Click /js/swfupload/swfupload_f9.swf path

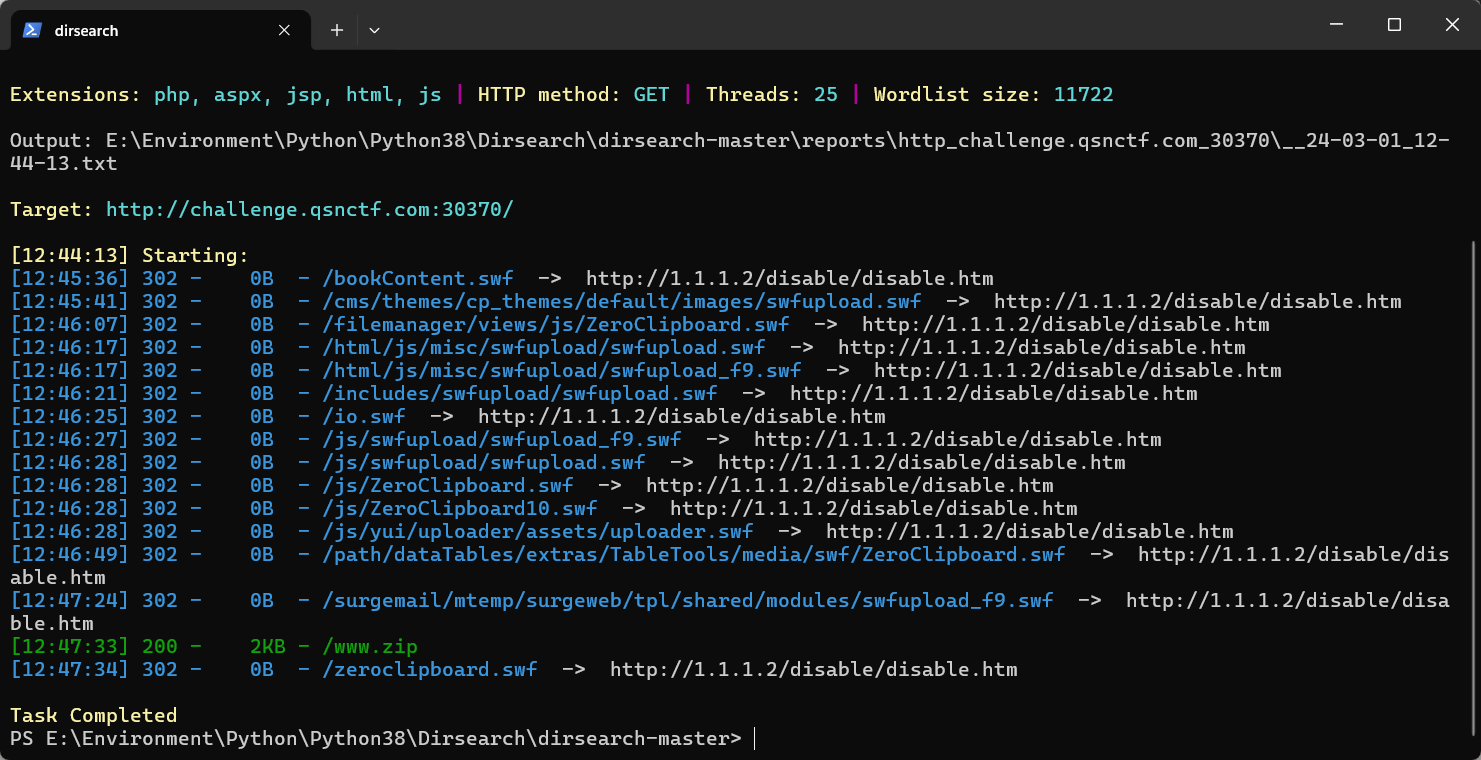pyautogui.click(x=502, y=439)
